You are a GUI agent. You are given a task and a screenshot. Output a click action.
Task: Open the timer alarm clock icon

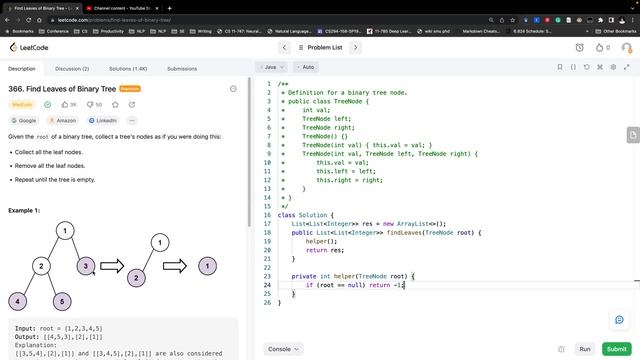point(580,48)
